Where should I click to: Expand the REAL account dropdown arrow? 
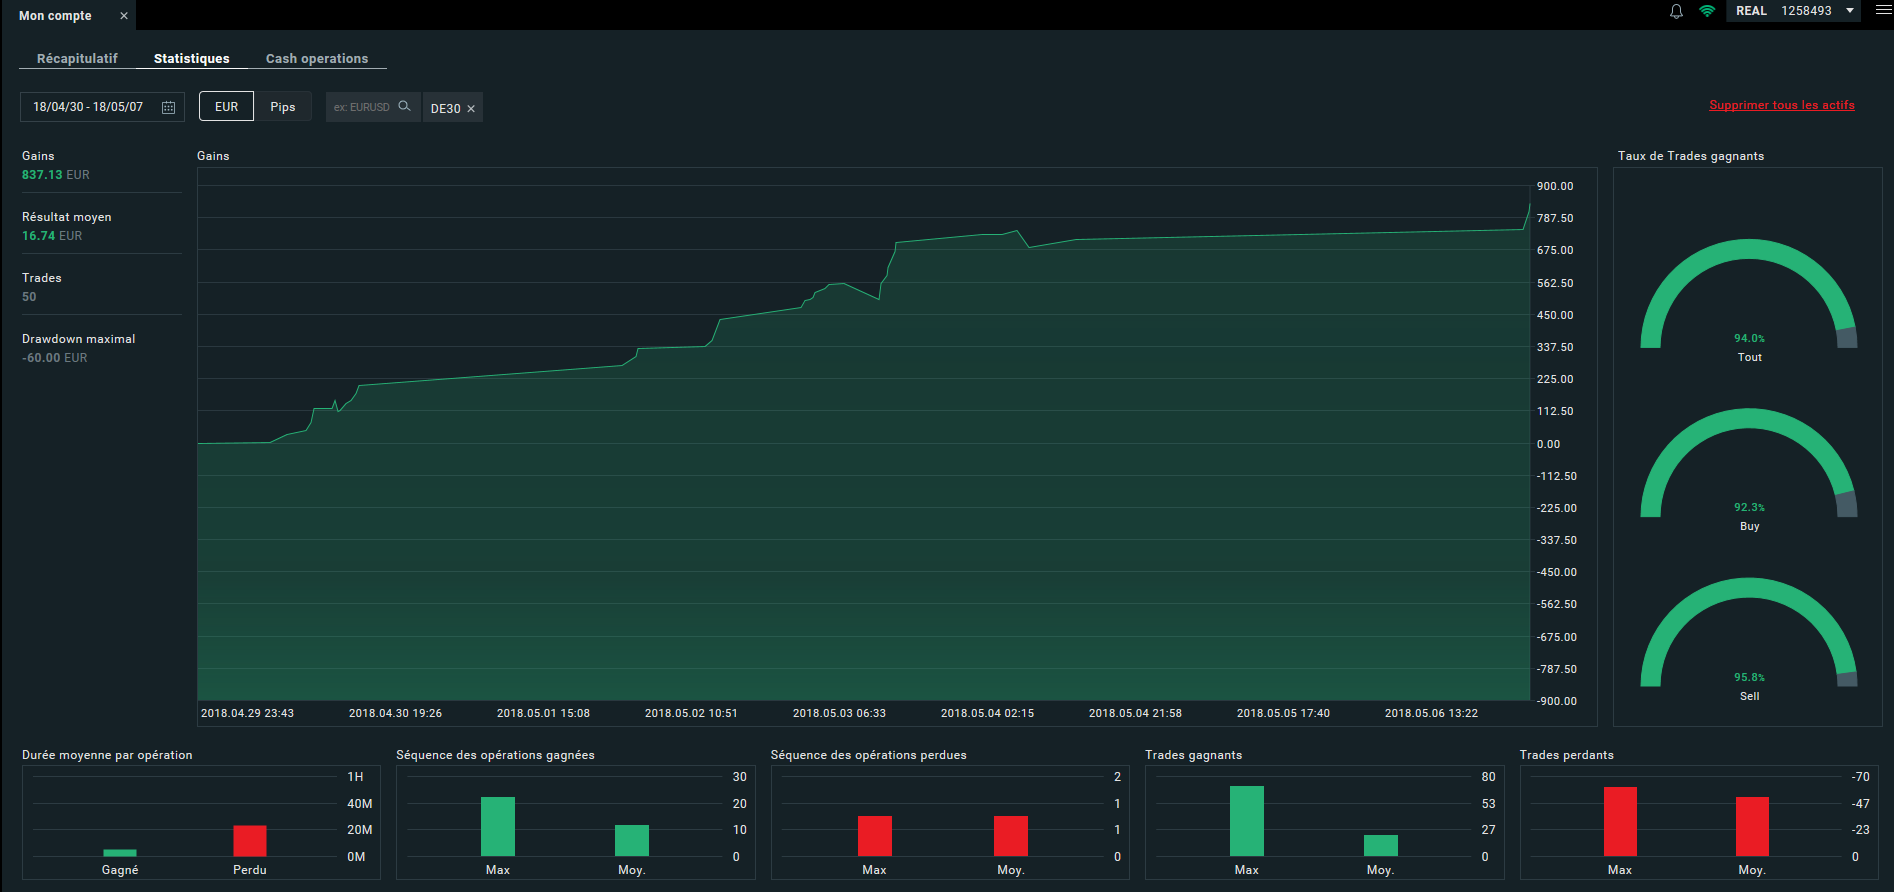tap(1850, 11)
